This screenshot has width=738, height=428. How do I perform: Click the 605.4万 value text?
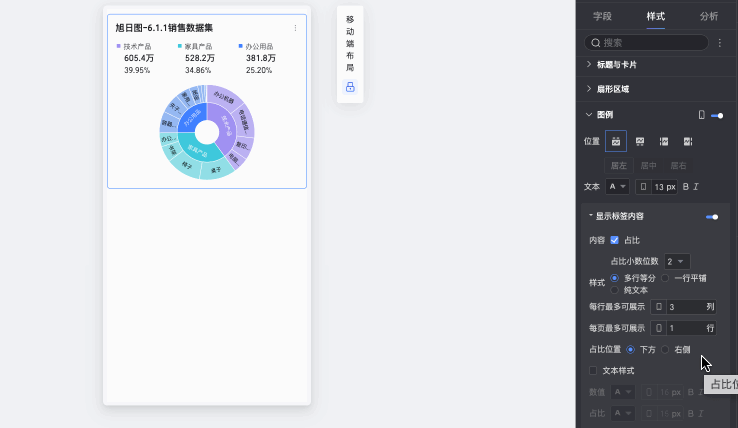[x=139, y=58]
